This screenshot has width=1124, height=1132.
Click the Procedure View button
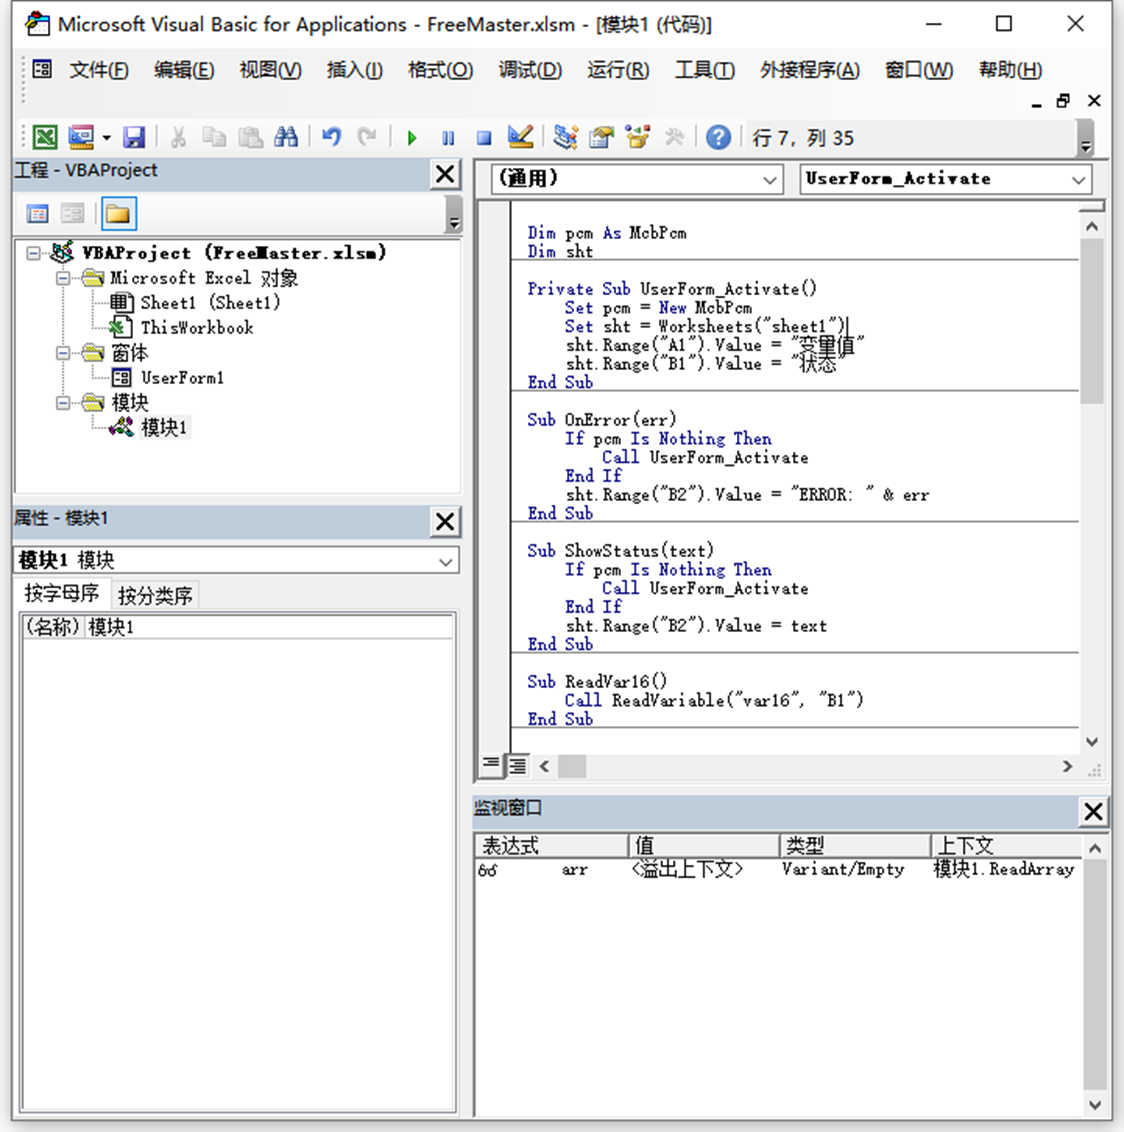492,765
